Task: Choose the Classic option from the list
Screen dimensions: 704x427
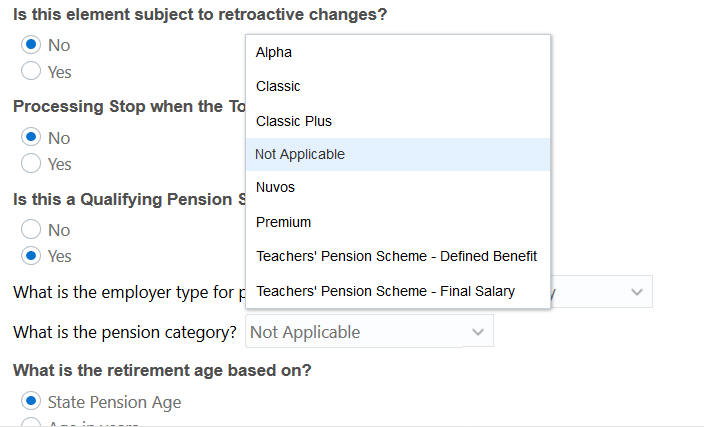Action: pyautogui.click(x=278, y=87)
